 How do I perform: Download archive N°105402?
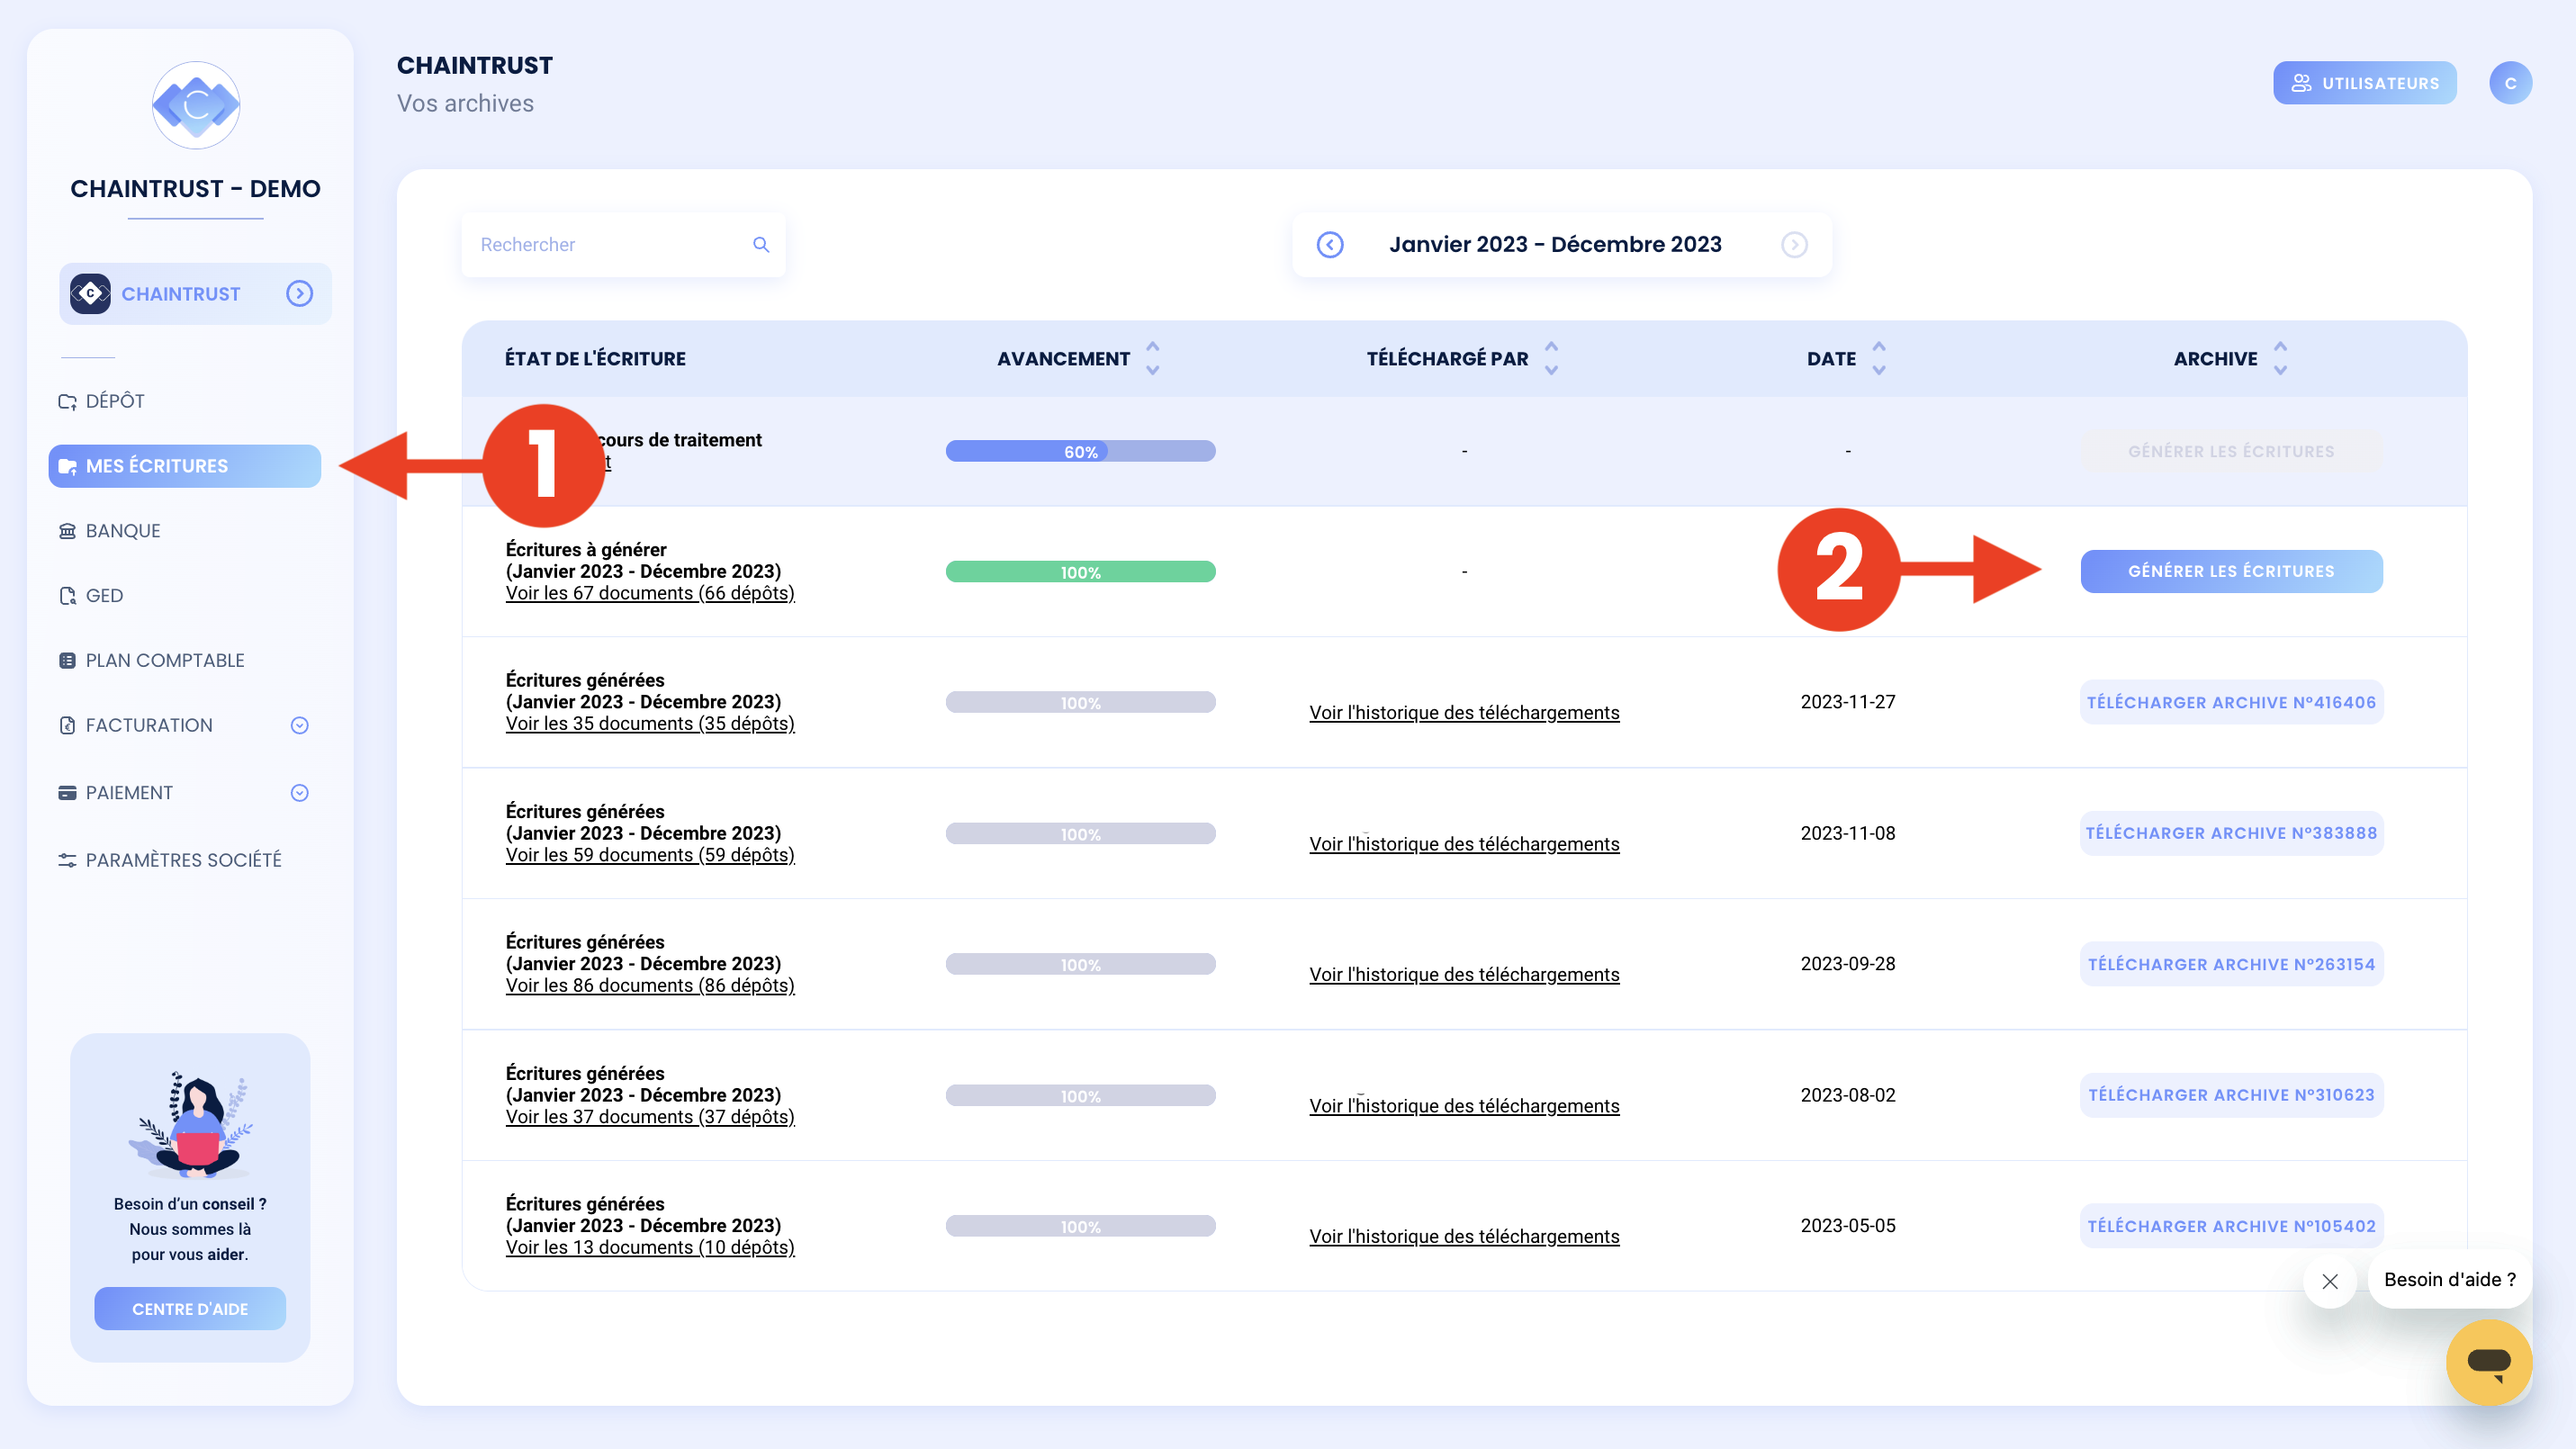[2231, 1227]
